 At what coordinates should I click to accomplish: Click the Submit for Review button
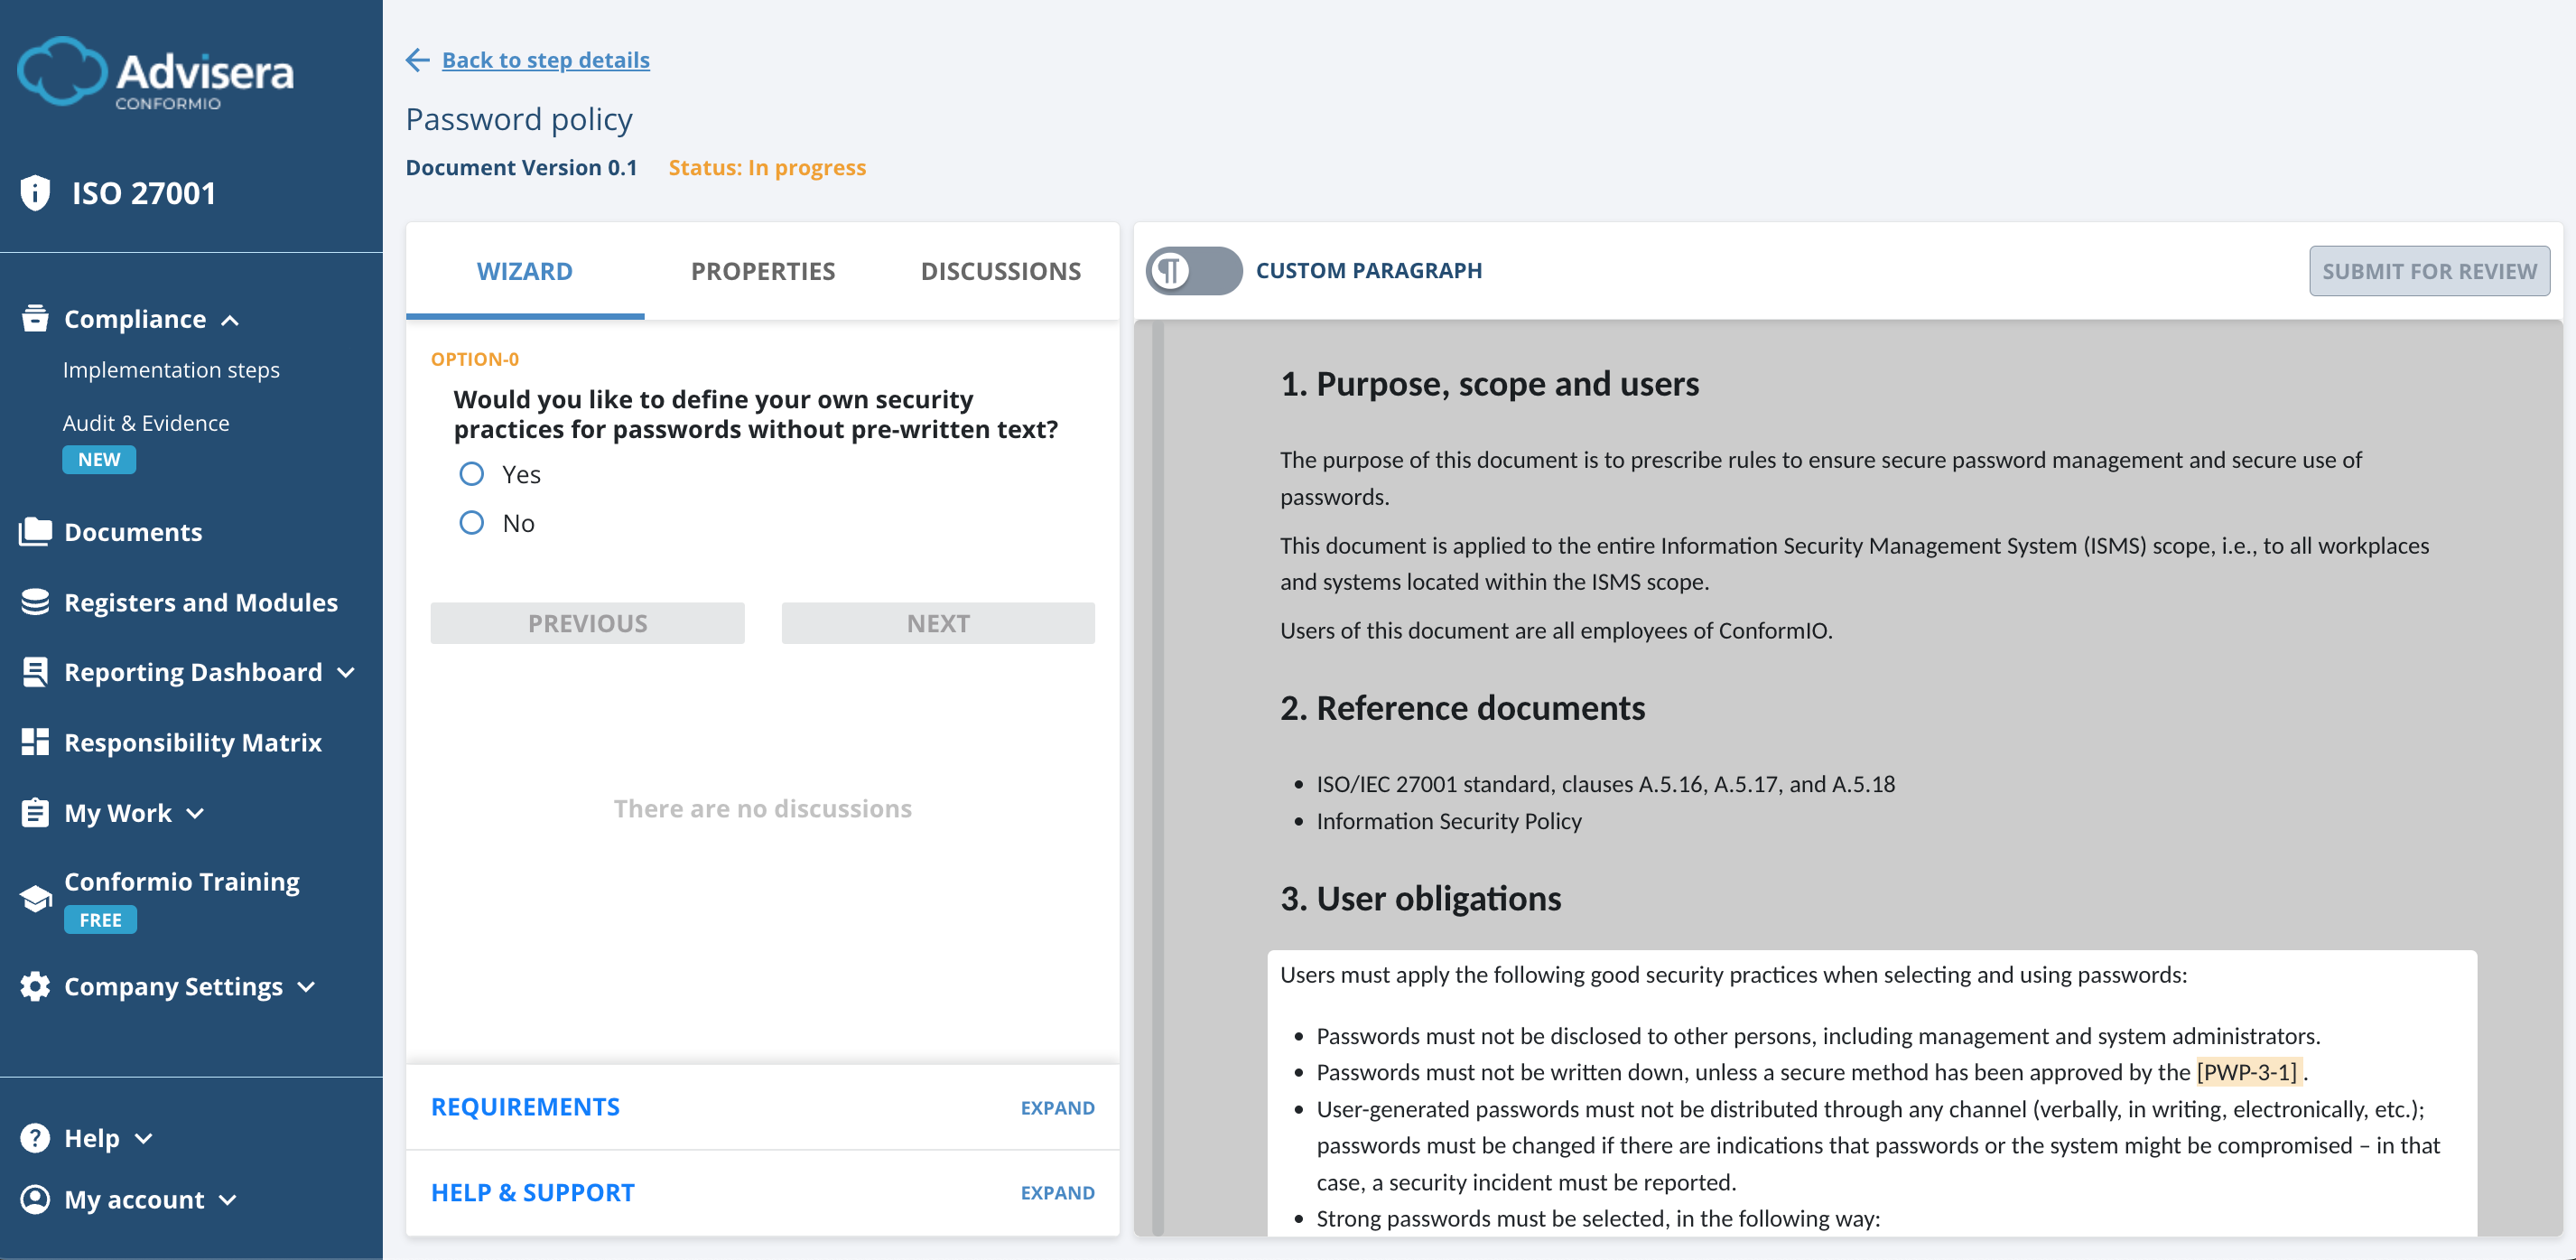(x=2429, y=270)
